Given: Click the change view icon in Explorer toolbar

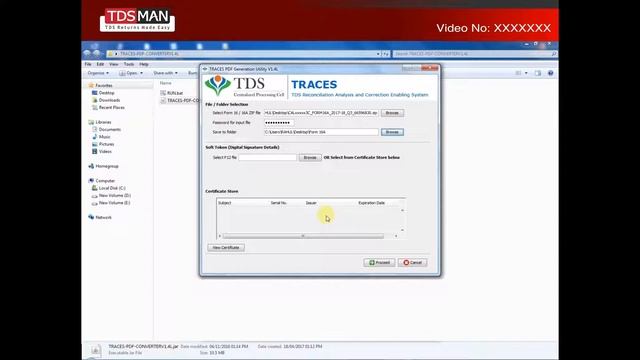Looking at the screenshot, I should pos(518,73).
